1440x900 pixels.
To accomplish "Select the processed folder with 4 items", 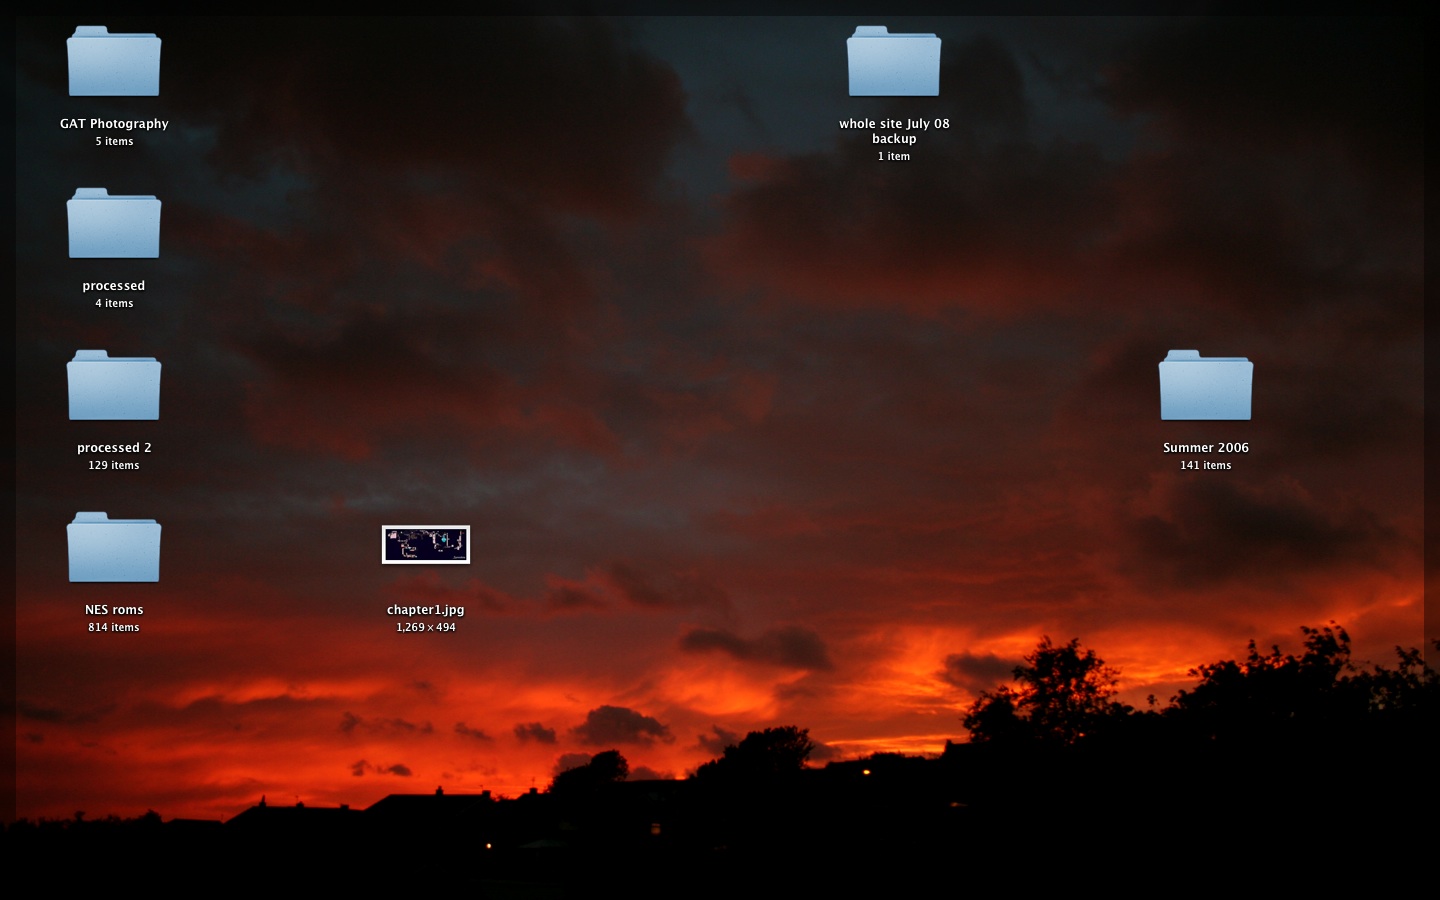I will (113, 224).
